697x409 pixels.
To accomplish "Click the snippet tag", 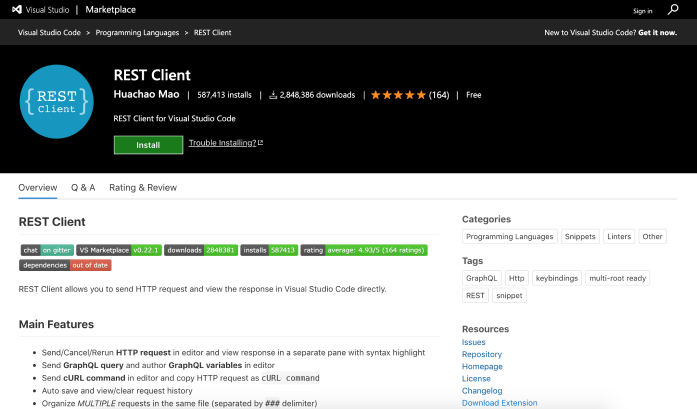I will click(509, 296).
